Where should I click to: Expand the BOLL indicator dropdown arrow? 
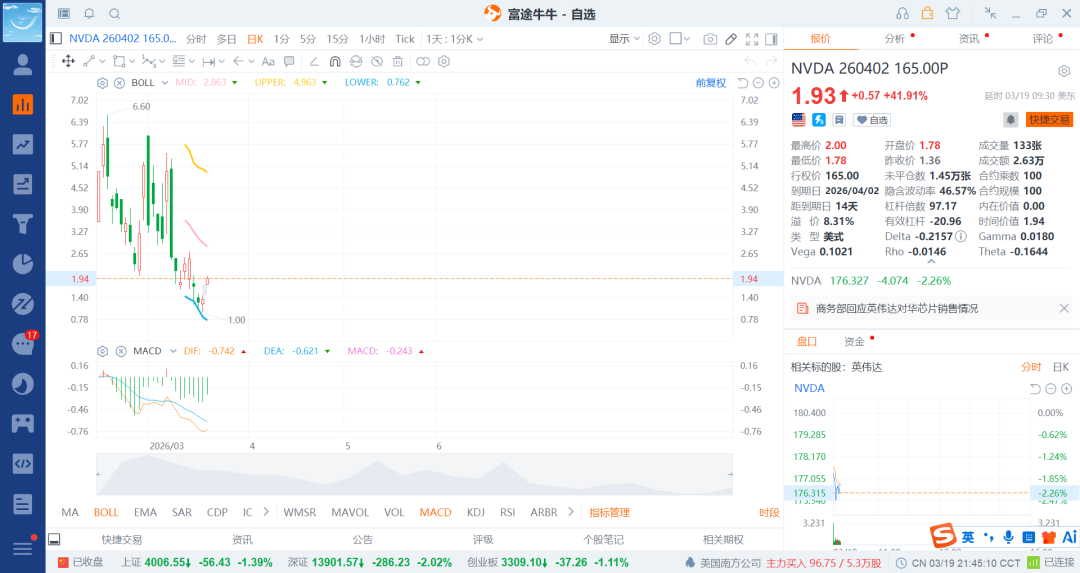click(x=165, y=83)
